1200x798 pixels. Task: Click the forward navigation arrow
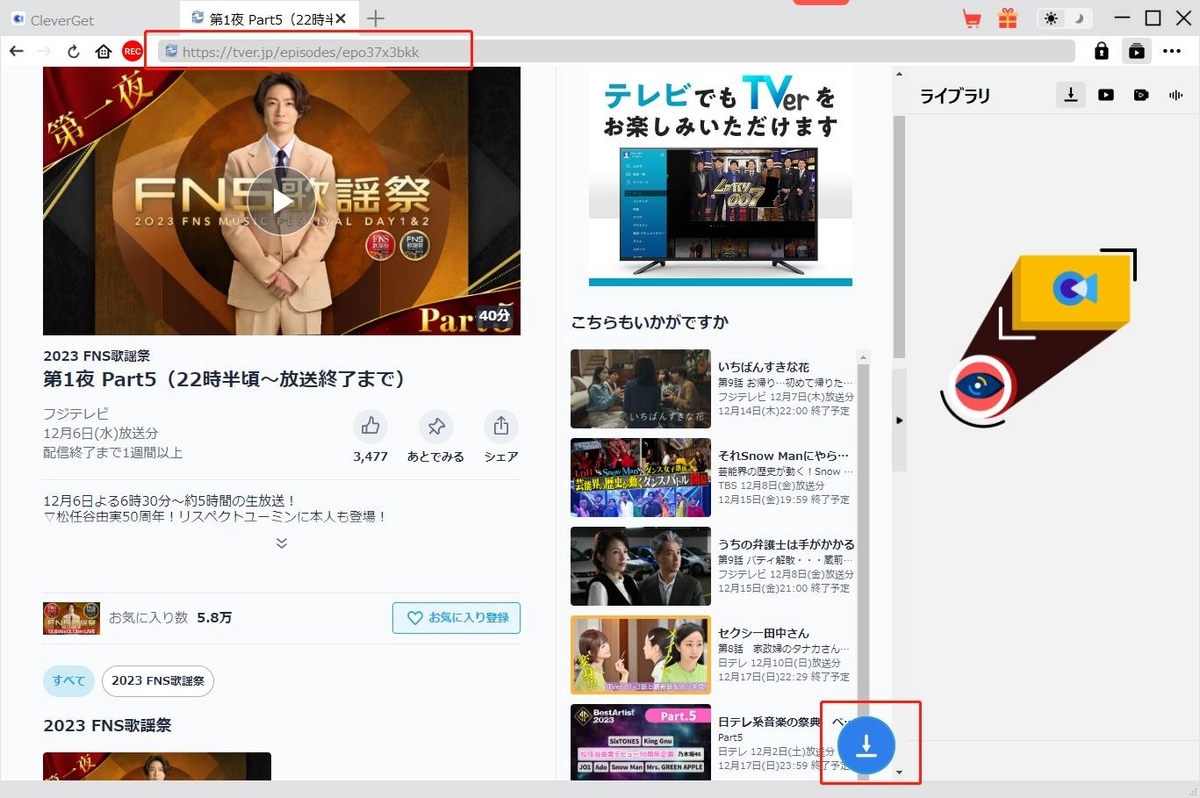[44, 51]
